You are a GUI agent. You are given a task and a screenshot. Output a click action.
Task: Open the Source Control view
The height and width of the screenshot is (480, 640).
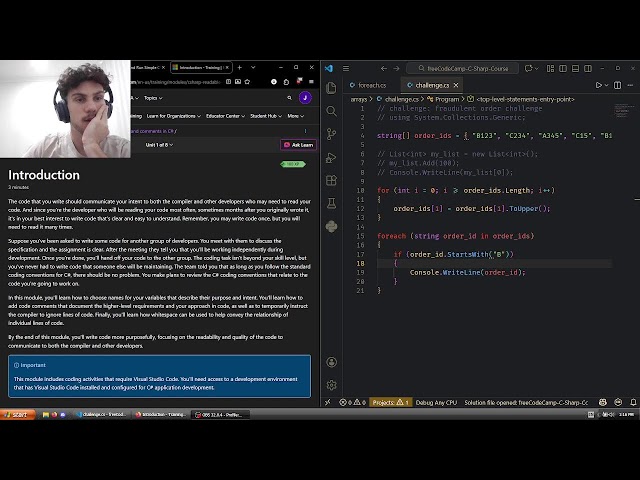tap(331, 134)
